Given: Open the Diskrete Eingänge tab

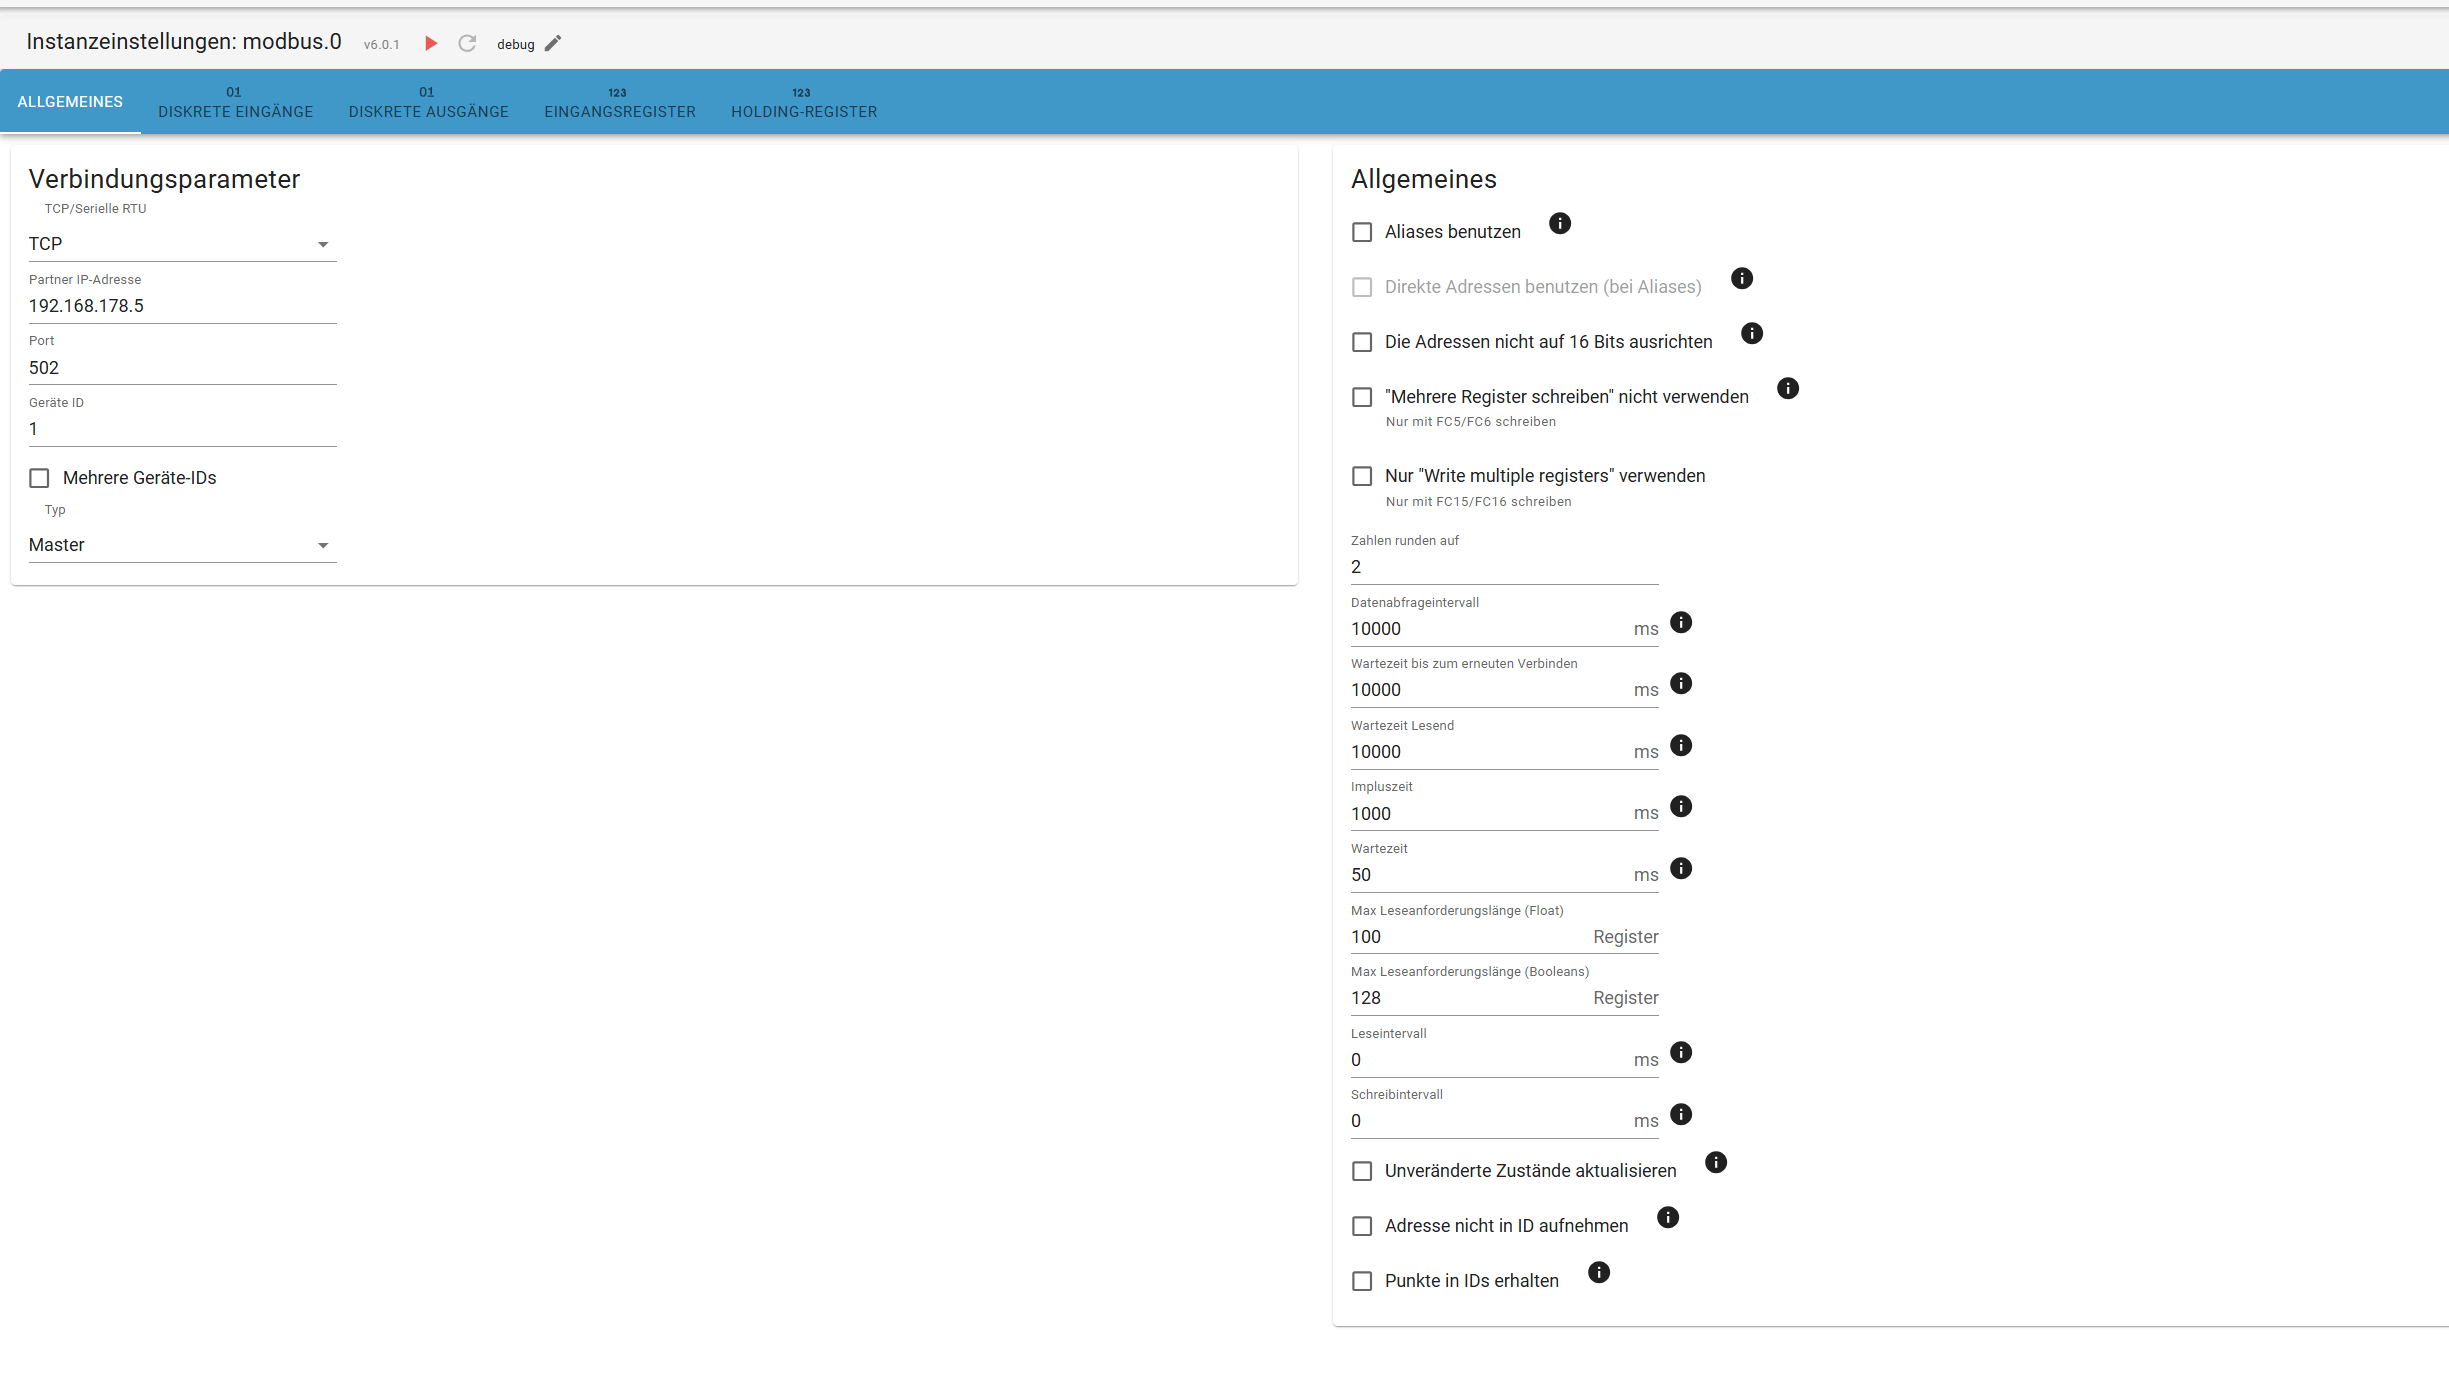Looking at the screenshot, I should [x=235, y=102].
